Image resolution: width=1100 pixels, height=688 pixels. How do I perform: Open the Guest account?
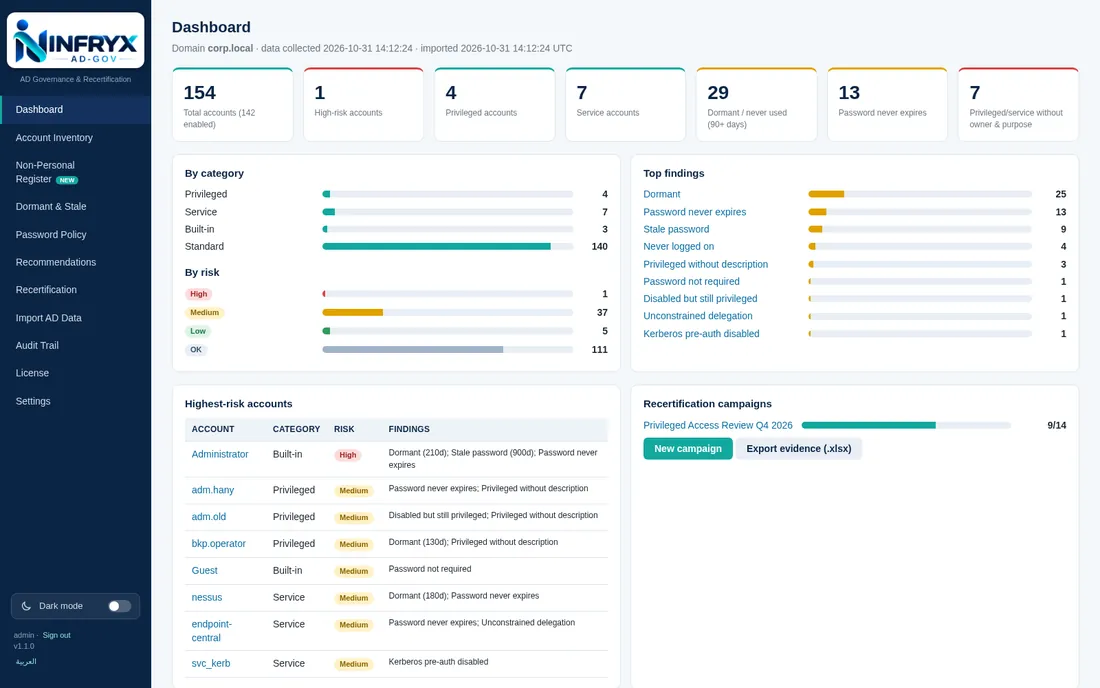pyautogui.click(x=204, y=571)
